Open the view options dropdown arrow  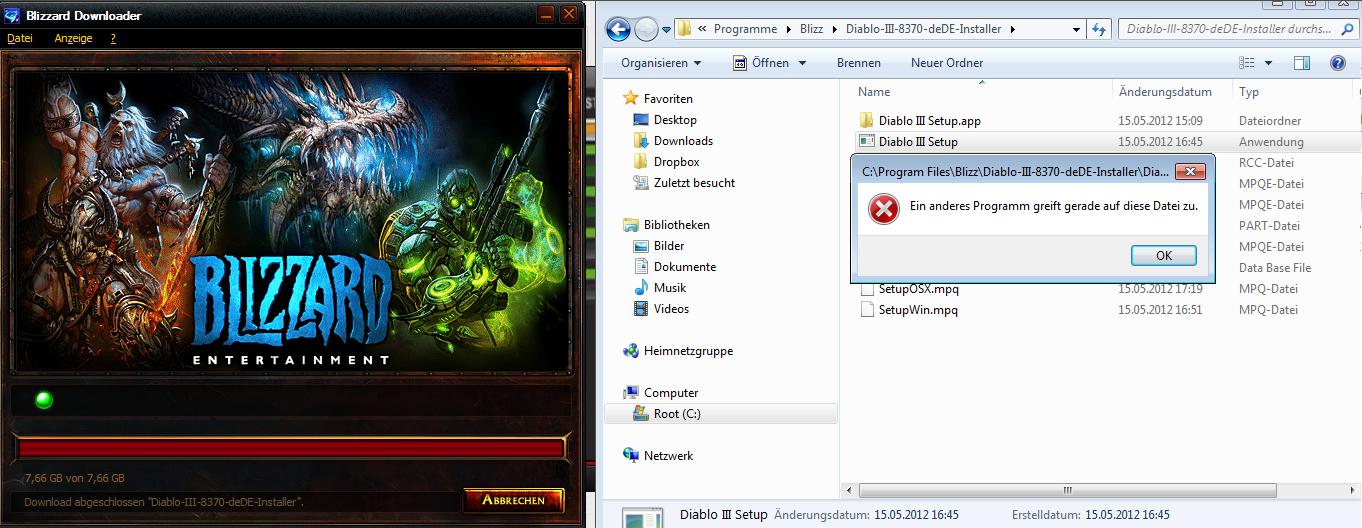[x=1268, y=63]
